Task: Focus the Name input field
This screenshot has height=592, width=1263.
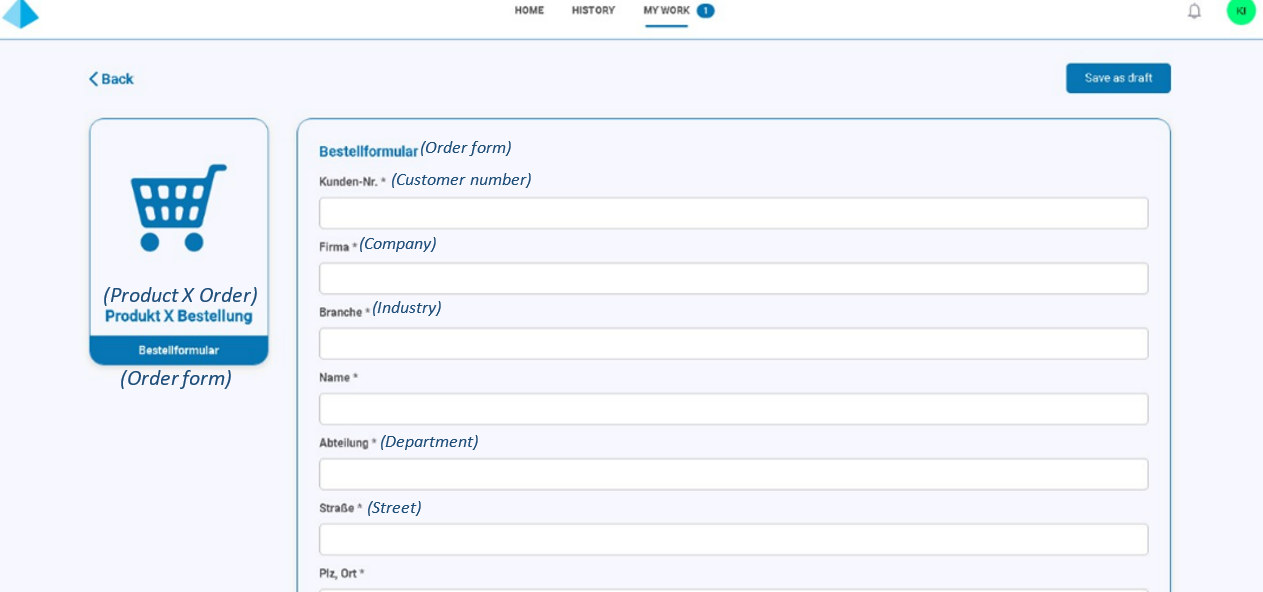Action: tap(733, 408)
